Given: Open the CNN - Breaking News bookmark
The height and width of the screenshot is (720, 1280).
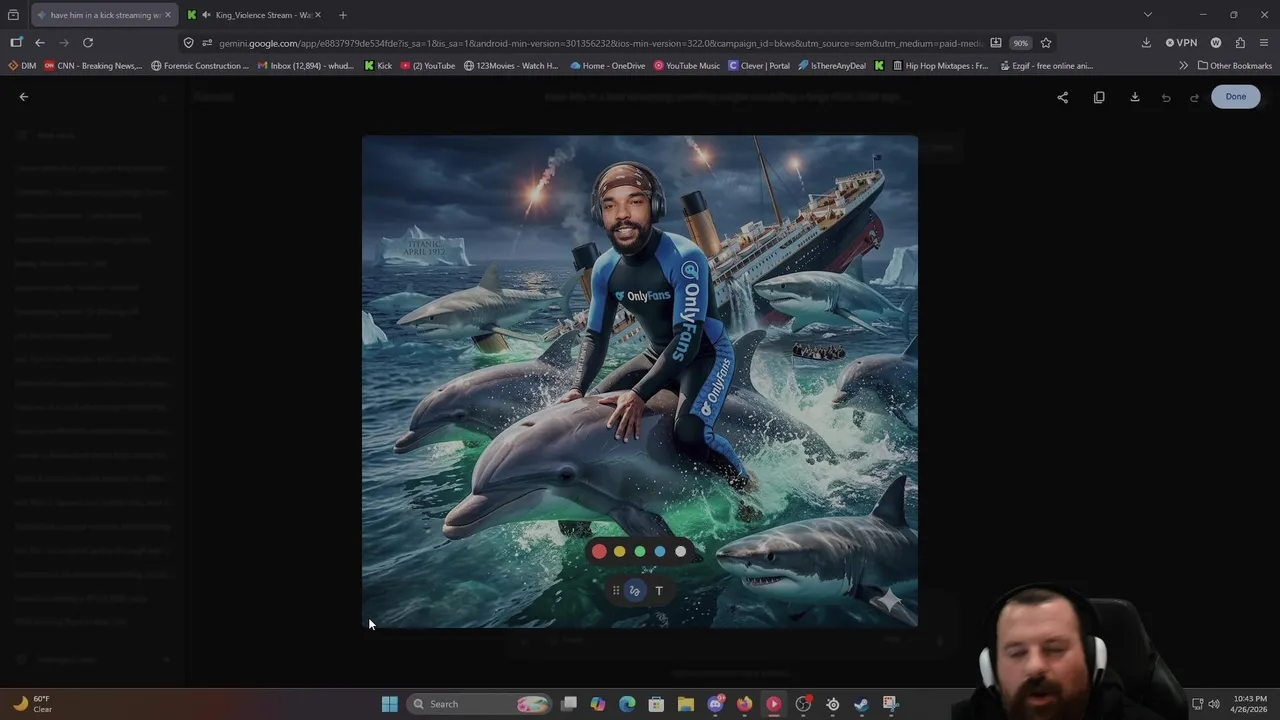Looking at the screenshot, I should point(93,66).
